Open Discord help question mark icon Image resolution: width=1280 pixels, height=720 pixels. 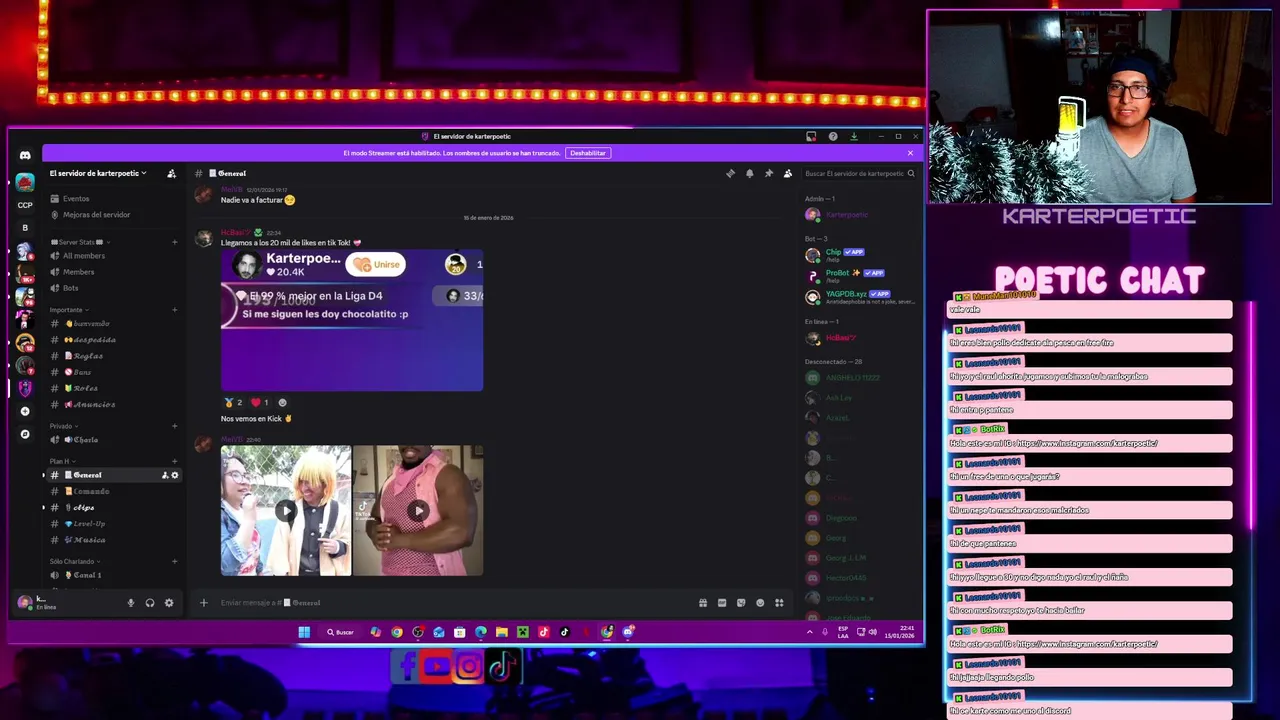click(x=833, y=136)
